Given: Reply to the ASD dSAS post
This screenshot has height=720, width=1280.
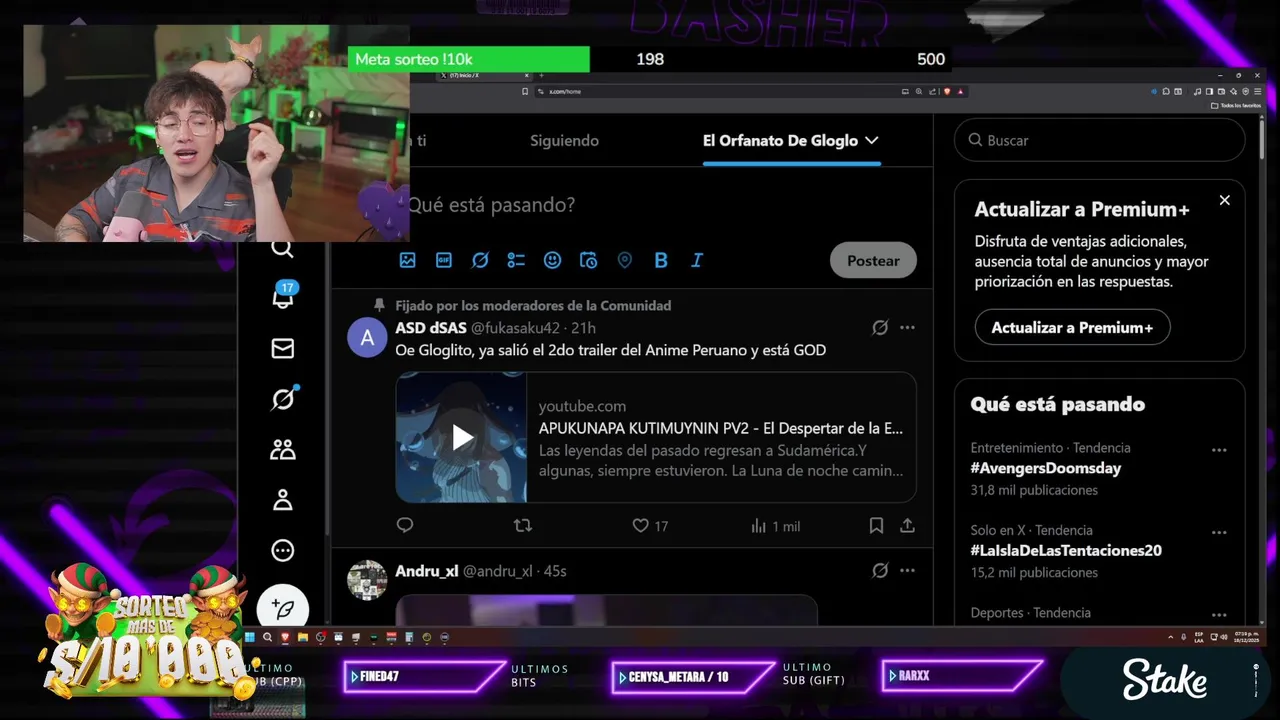Looking at the screenshot, I should 405,525.
